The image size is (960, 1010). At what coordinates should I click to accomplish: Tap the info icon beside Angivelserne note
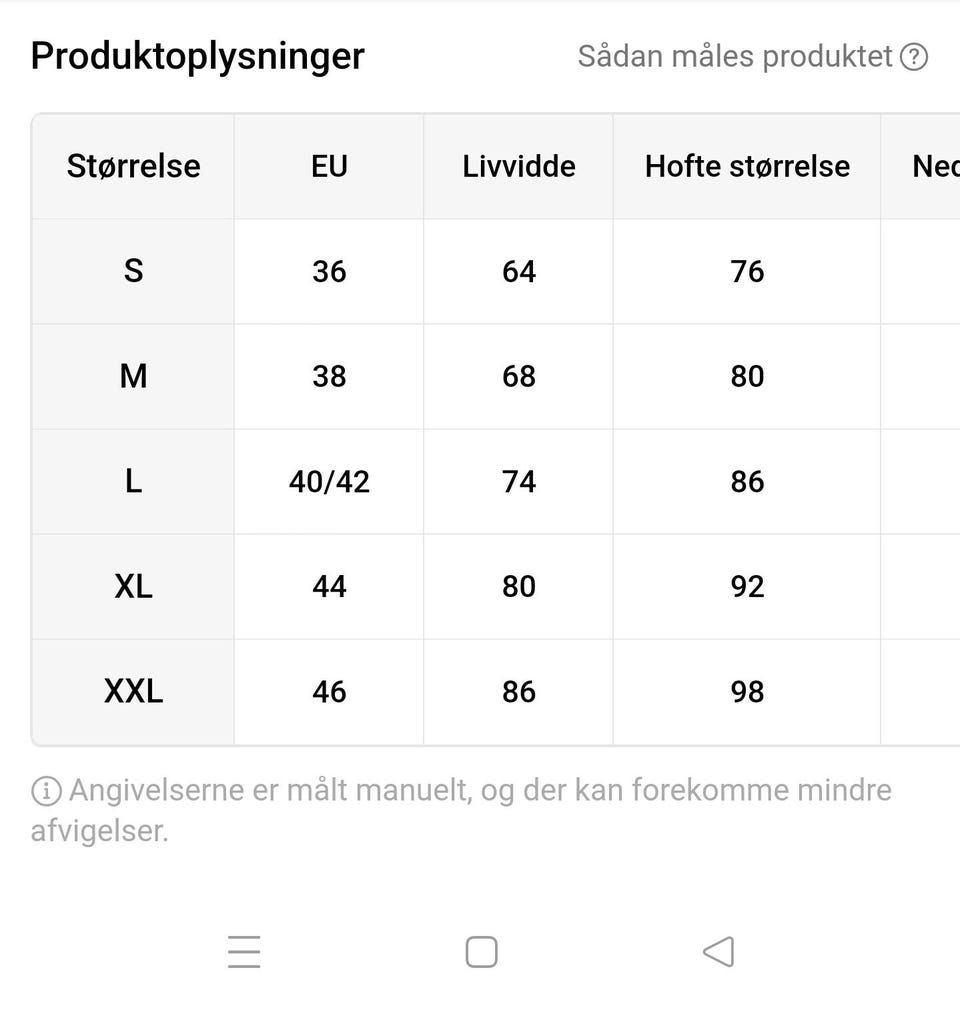pyautogui.click(x=46, y=791)
